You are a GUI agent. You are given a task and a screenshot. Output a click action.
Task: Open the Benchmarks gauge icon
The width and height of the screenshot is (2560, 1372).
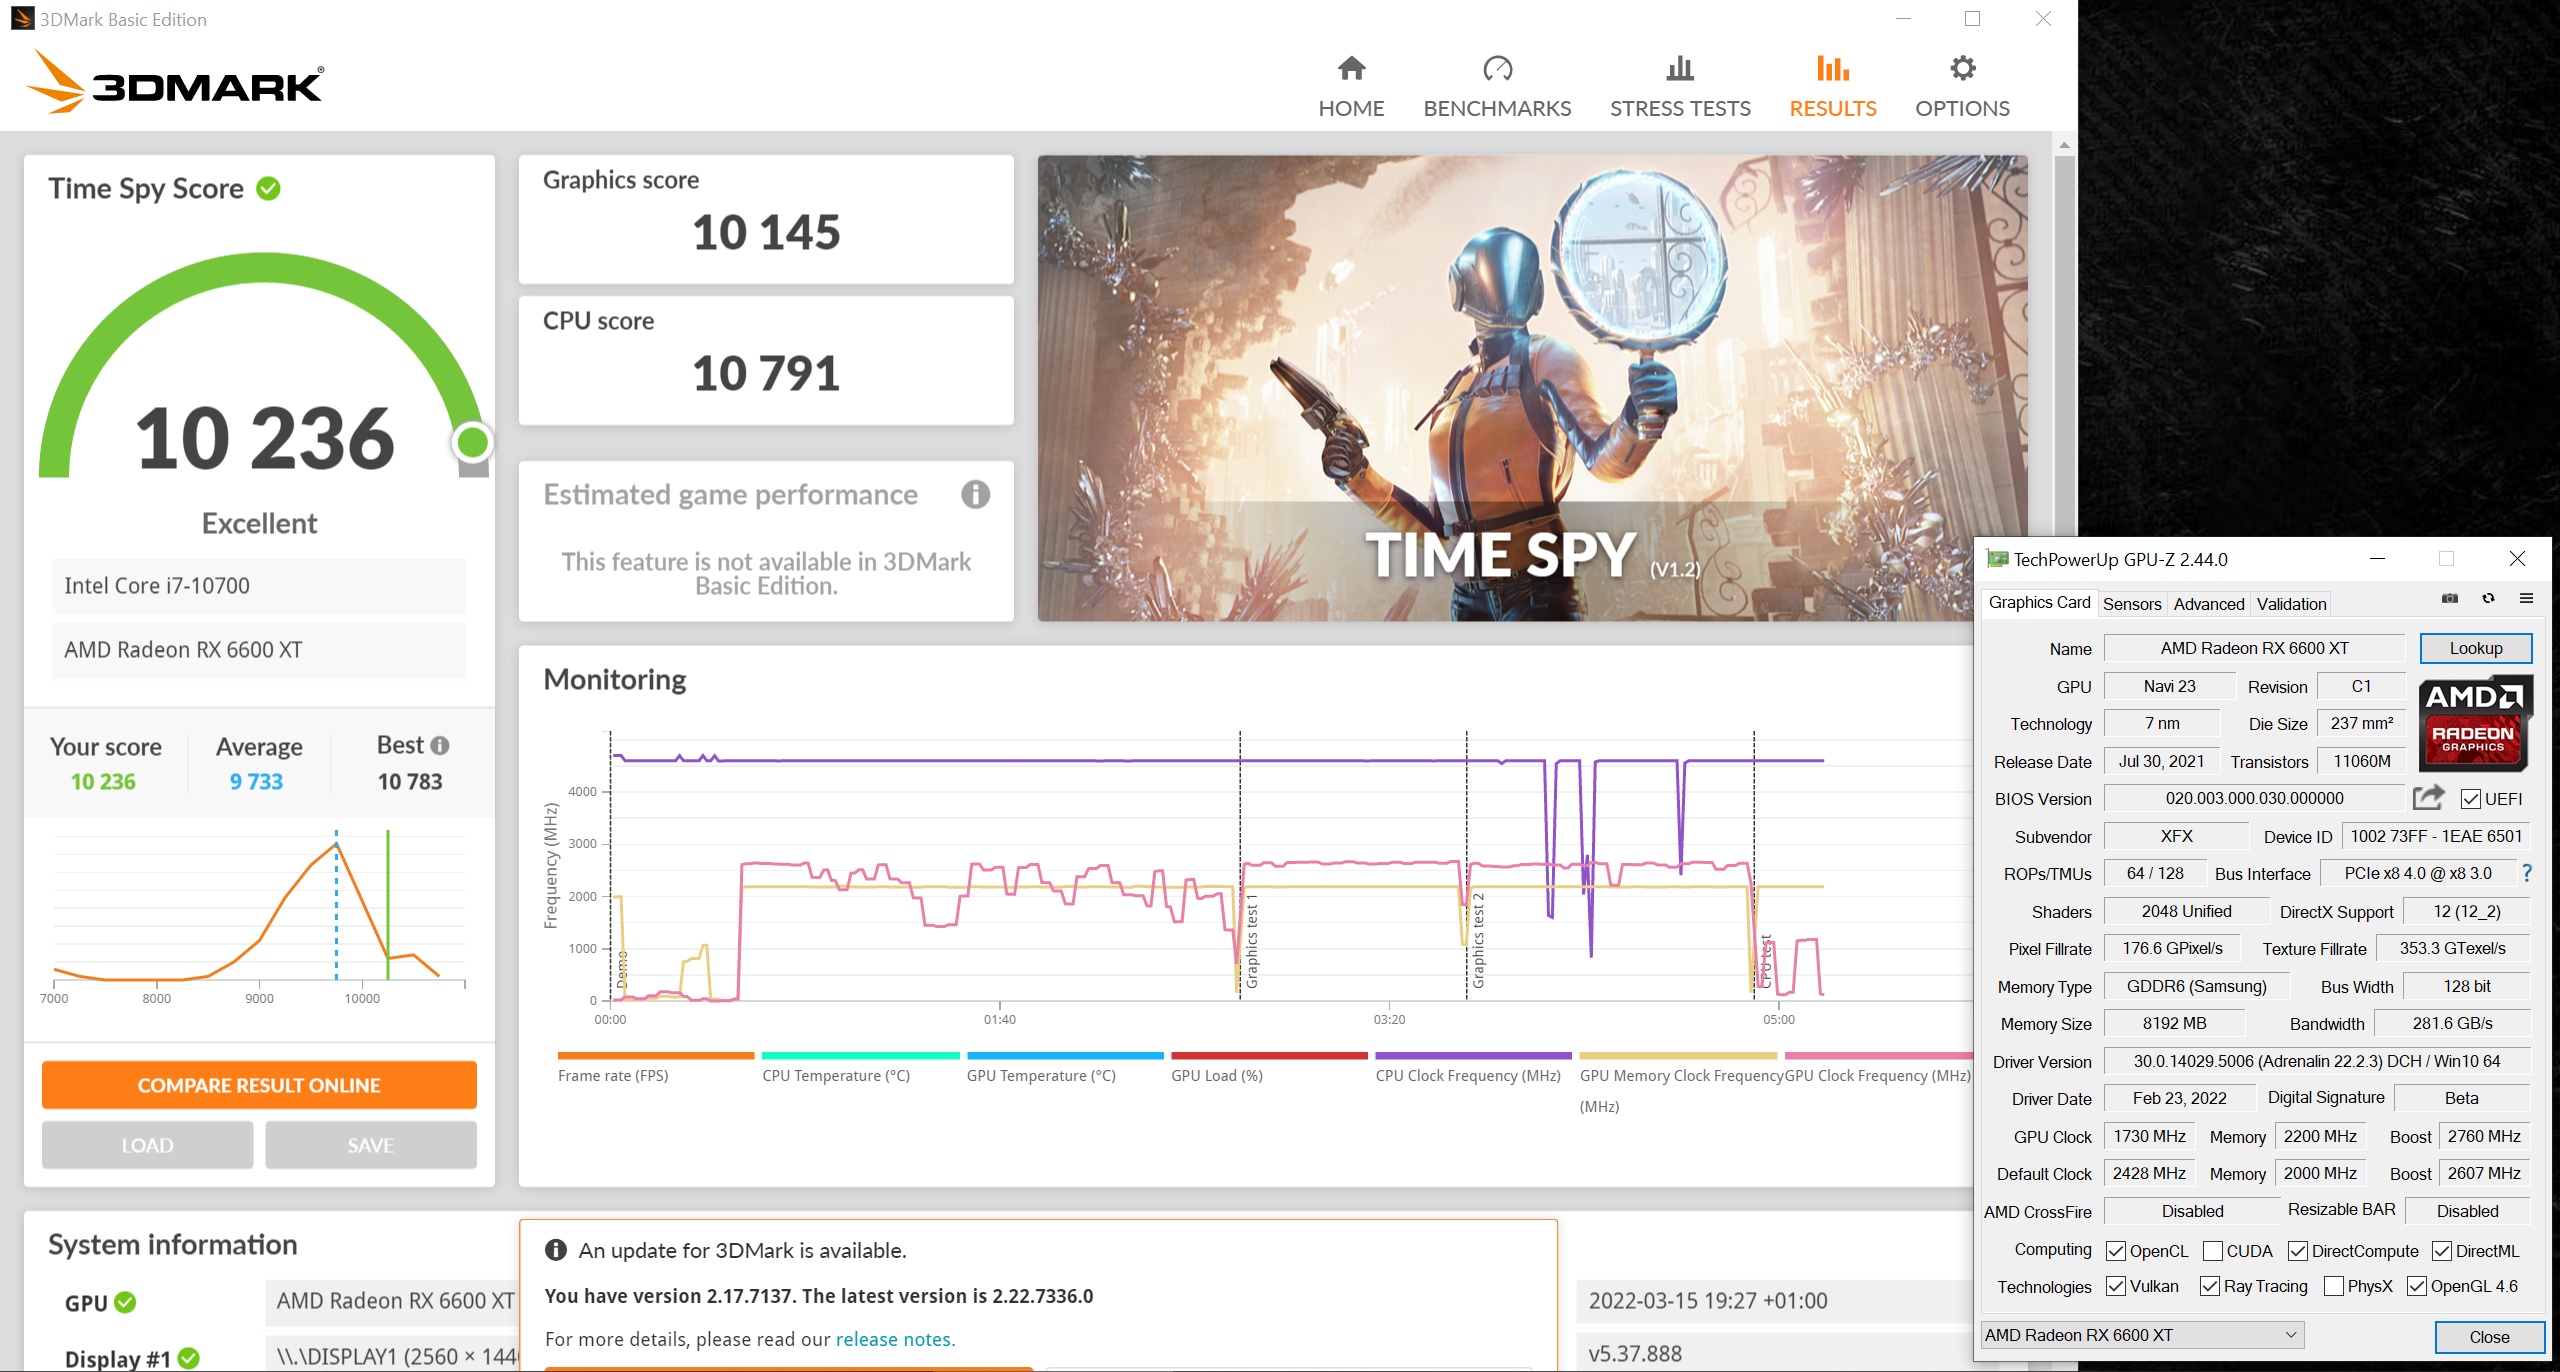[1496, 69]
